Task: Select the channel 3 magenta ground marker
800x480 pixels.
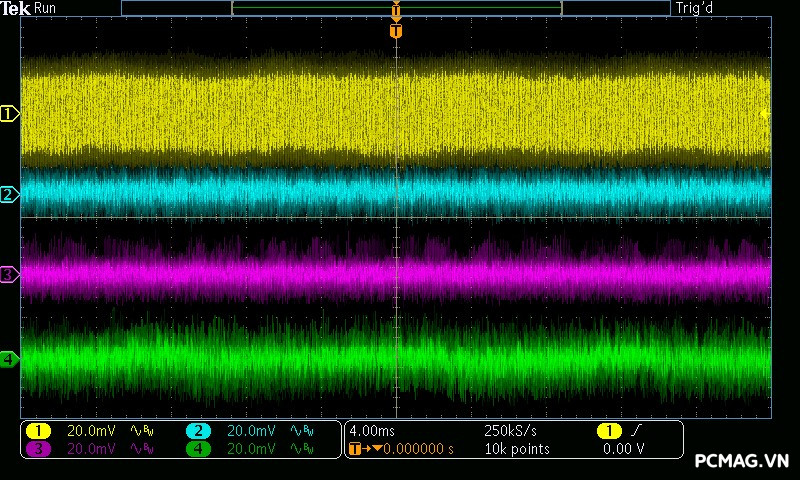Action: click(9, 274)
